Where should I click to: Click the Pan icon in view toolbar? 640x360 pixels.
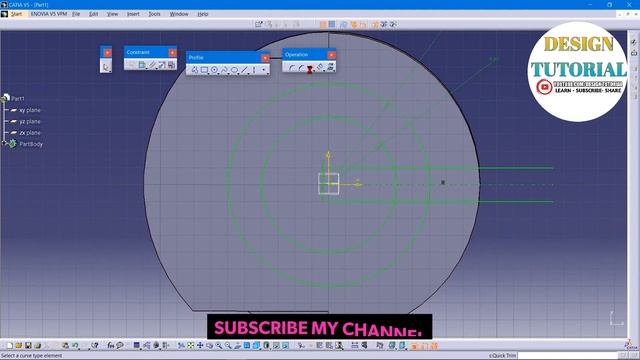click(x=200, y=346)
